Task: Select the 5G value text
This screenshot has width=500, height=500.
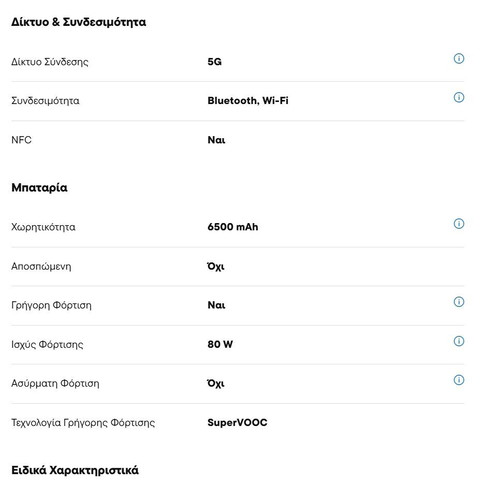Action: 215,62
